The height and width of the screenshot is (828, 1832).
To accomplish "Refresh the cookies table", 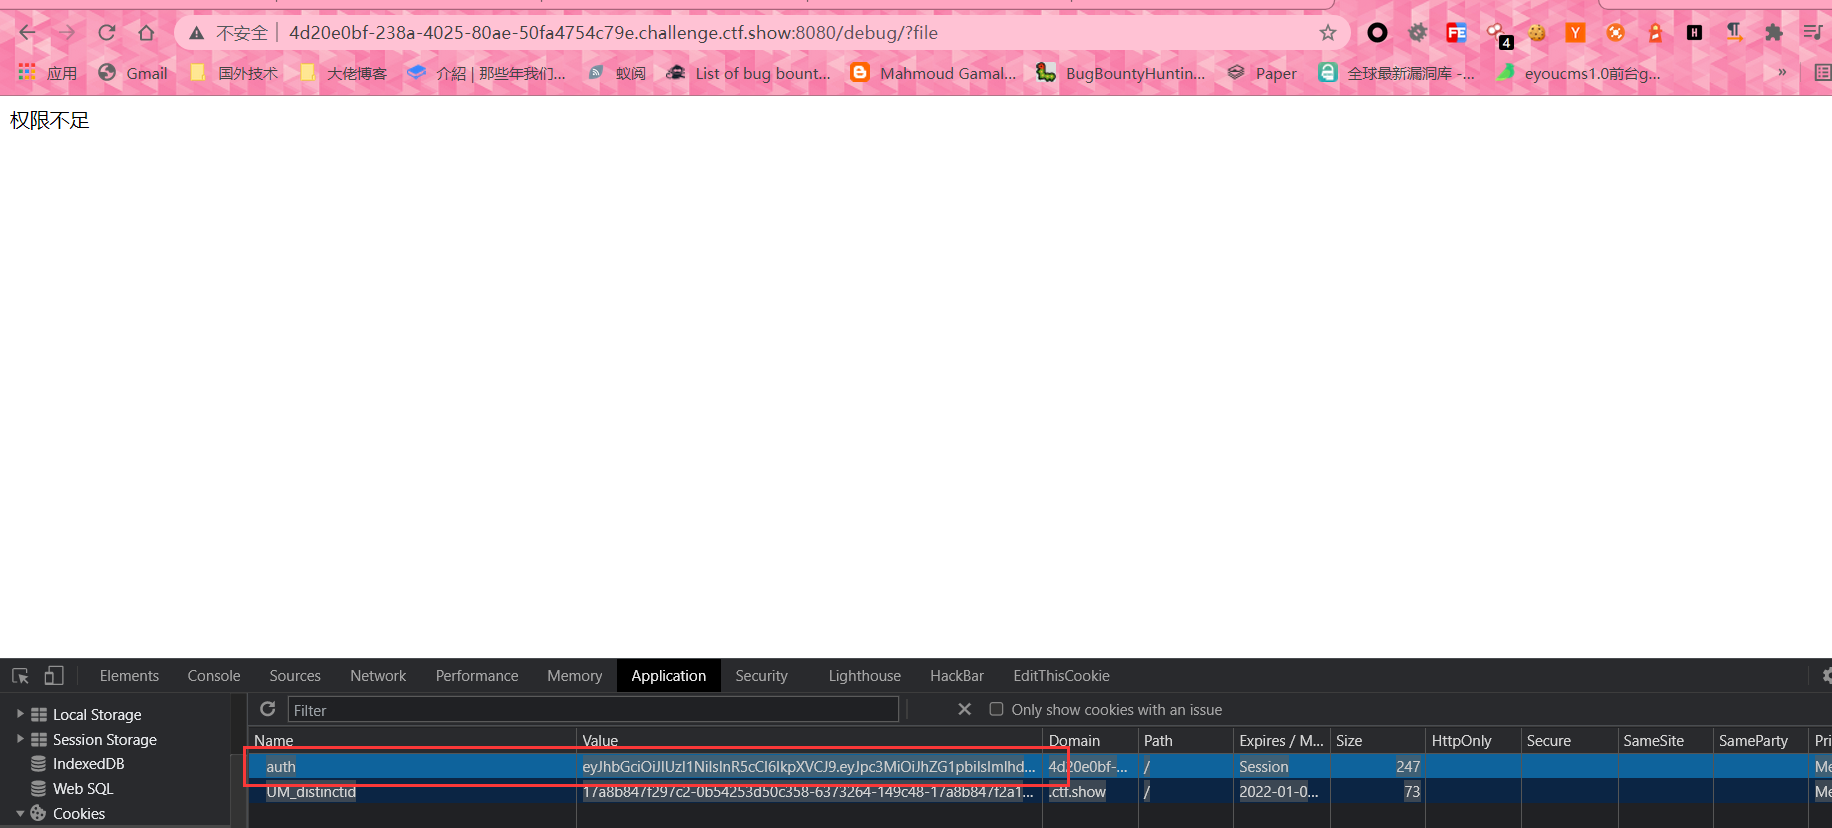I will [268, 709].
